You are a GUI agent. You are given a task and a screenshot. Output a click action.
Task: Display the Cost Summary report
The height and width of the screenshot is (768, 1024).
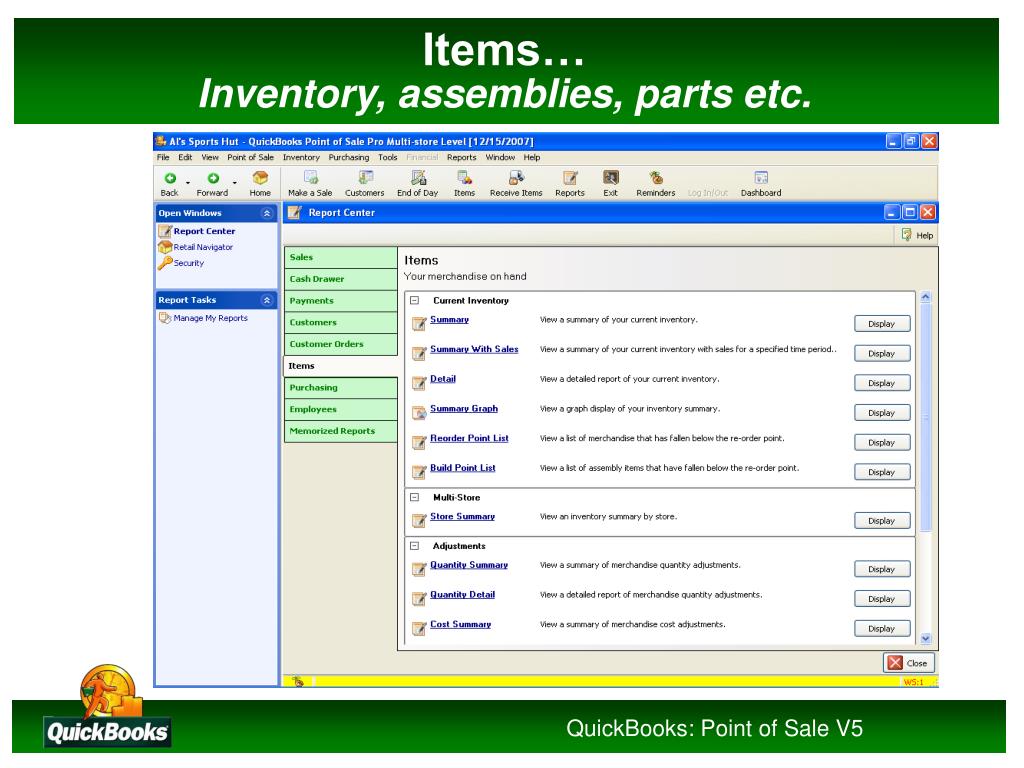click(x=882, y=629)
